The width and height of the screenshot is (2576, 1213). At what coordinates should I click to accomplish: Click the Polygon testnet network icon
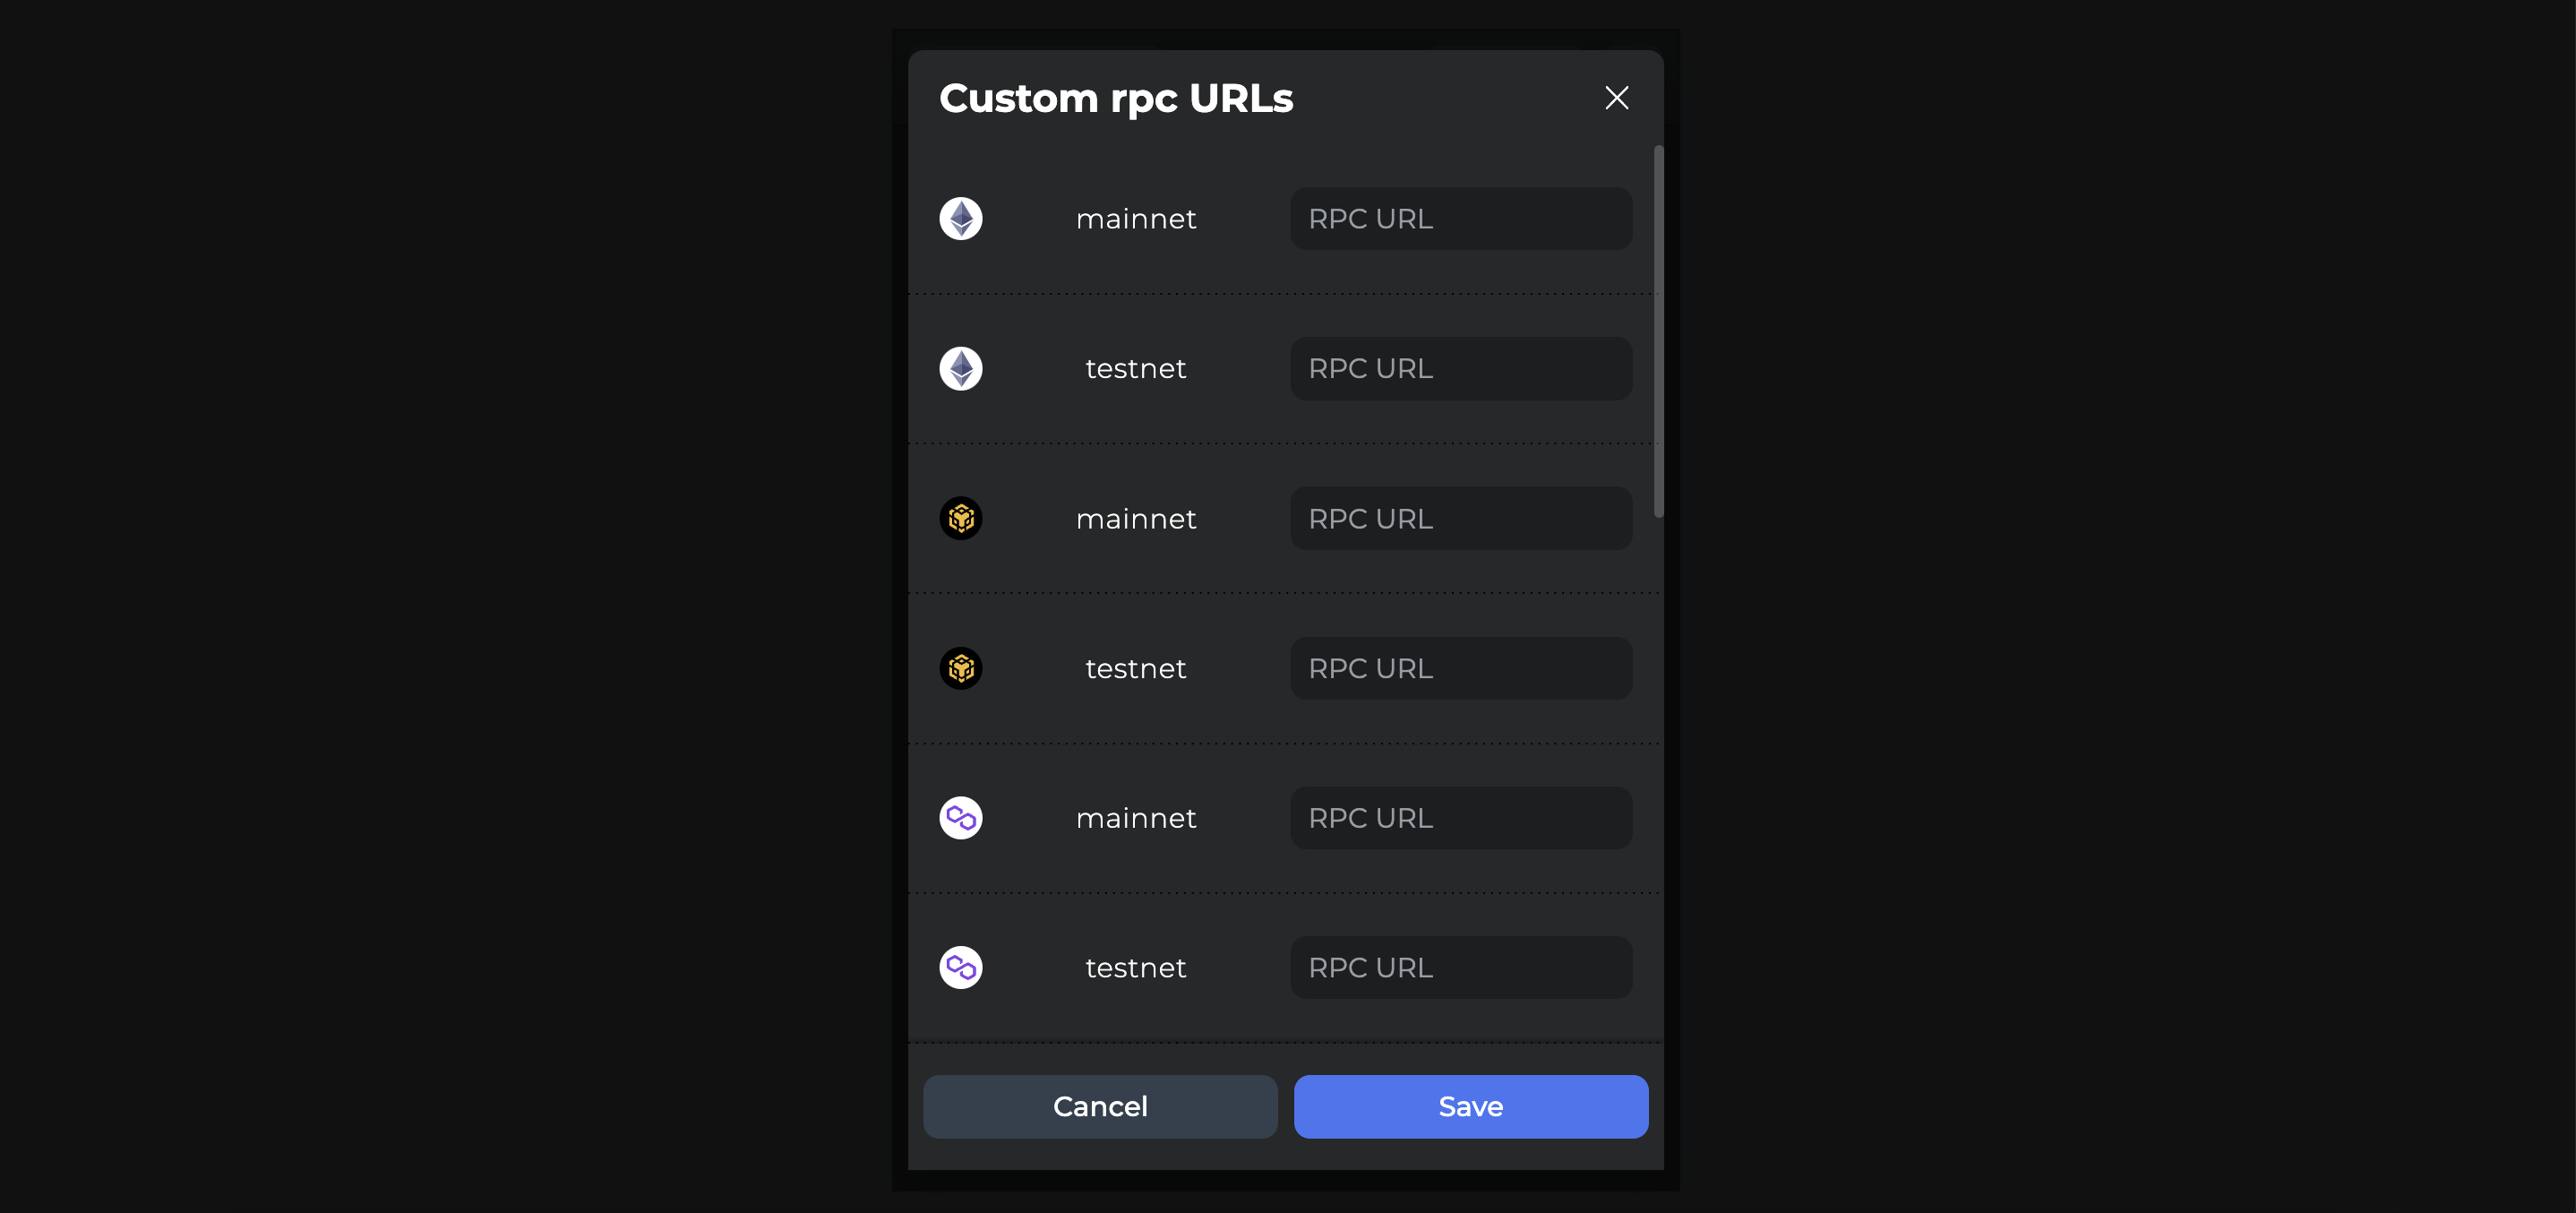point(960,968)
